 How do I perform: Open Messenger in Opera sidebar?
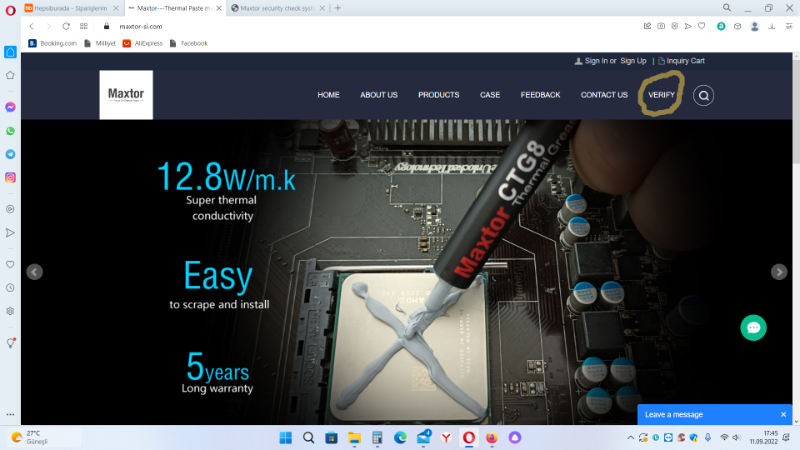click(x=10, y=107)
